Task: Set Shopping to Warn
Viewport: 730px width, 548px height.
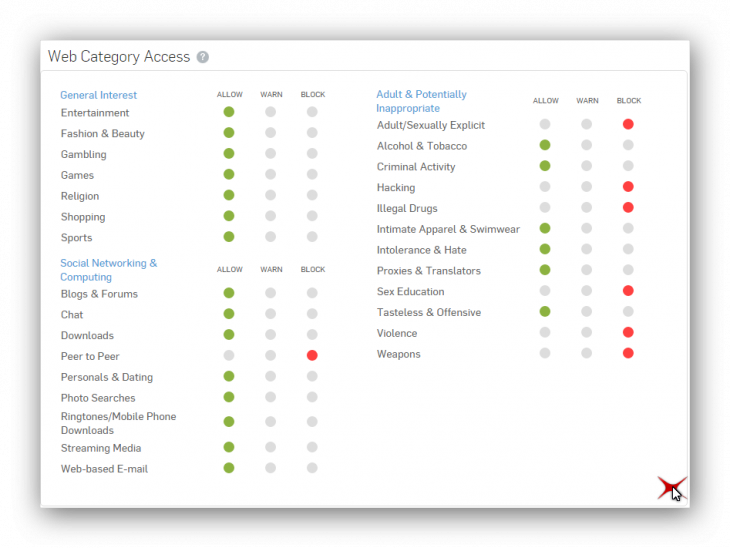Action: click(270, 216)
